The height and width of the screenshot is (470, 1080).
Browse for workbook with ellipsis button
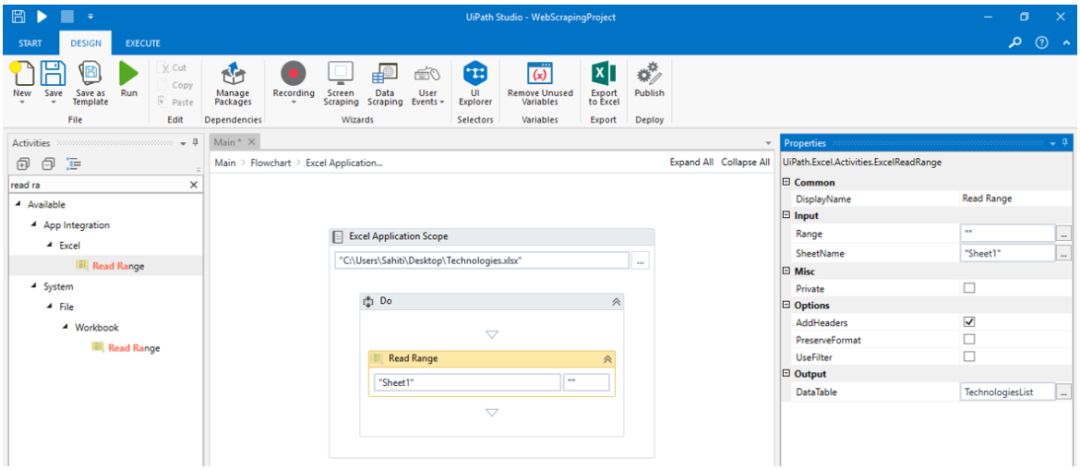click(x=641, y=261)
